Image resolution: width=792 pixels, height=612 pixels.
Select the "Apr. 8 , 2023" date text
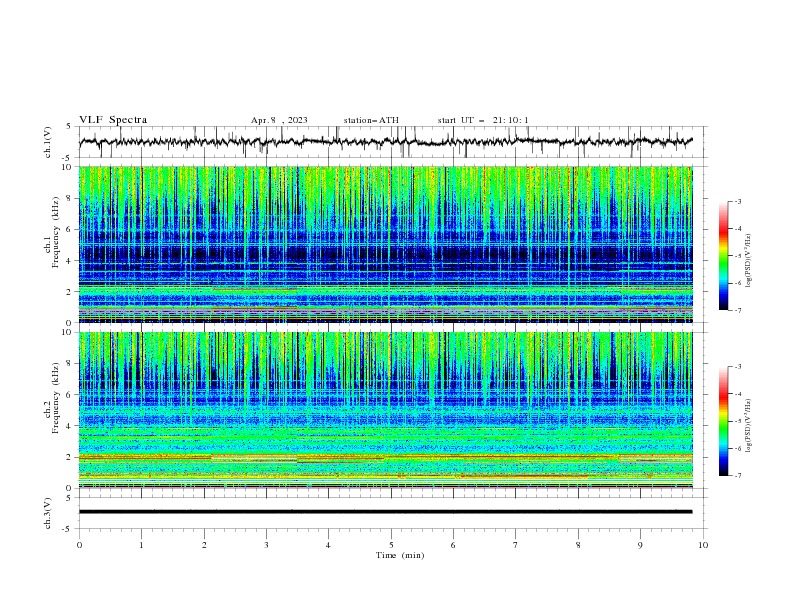pyautogui.click(x=279, y=120)
